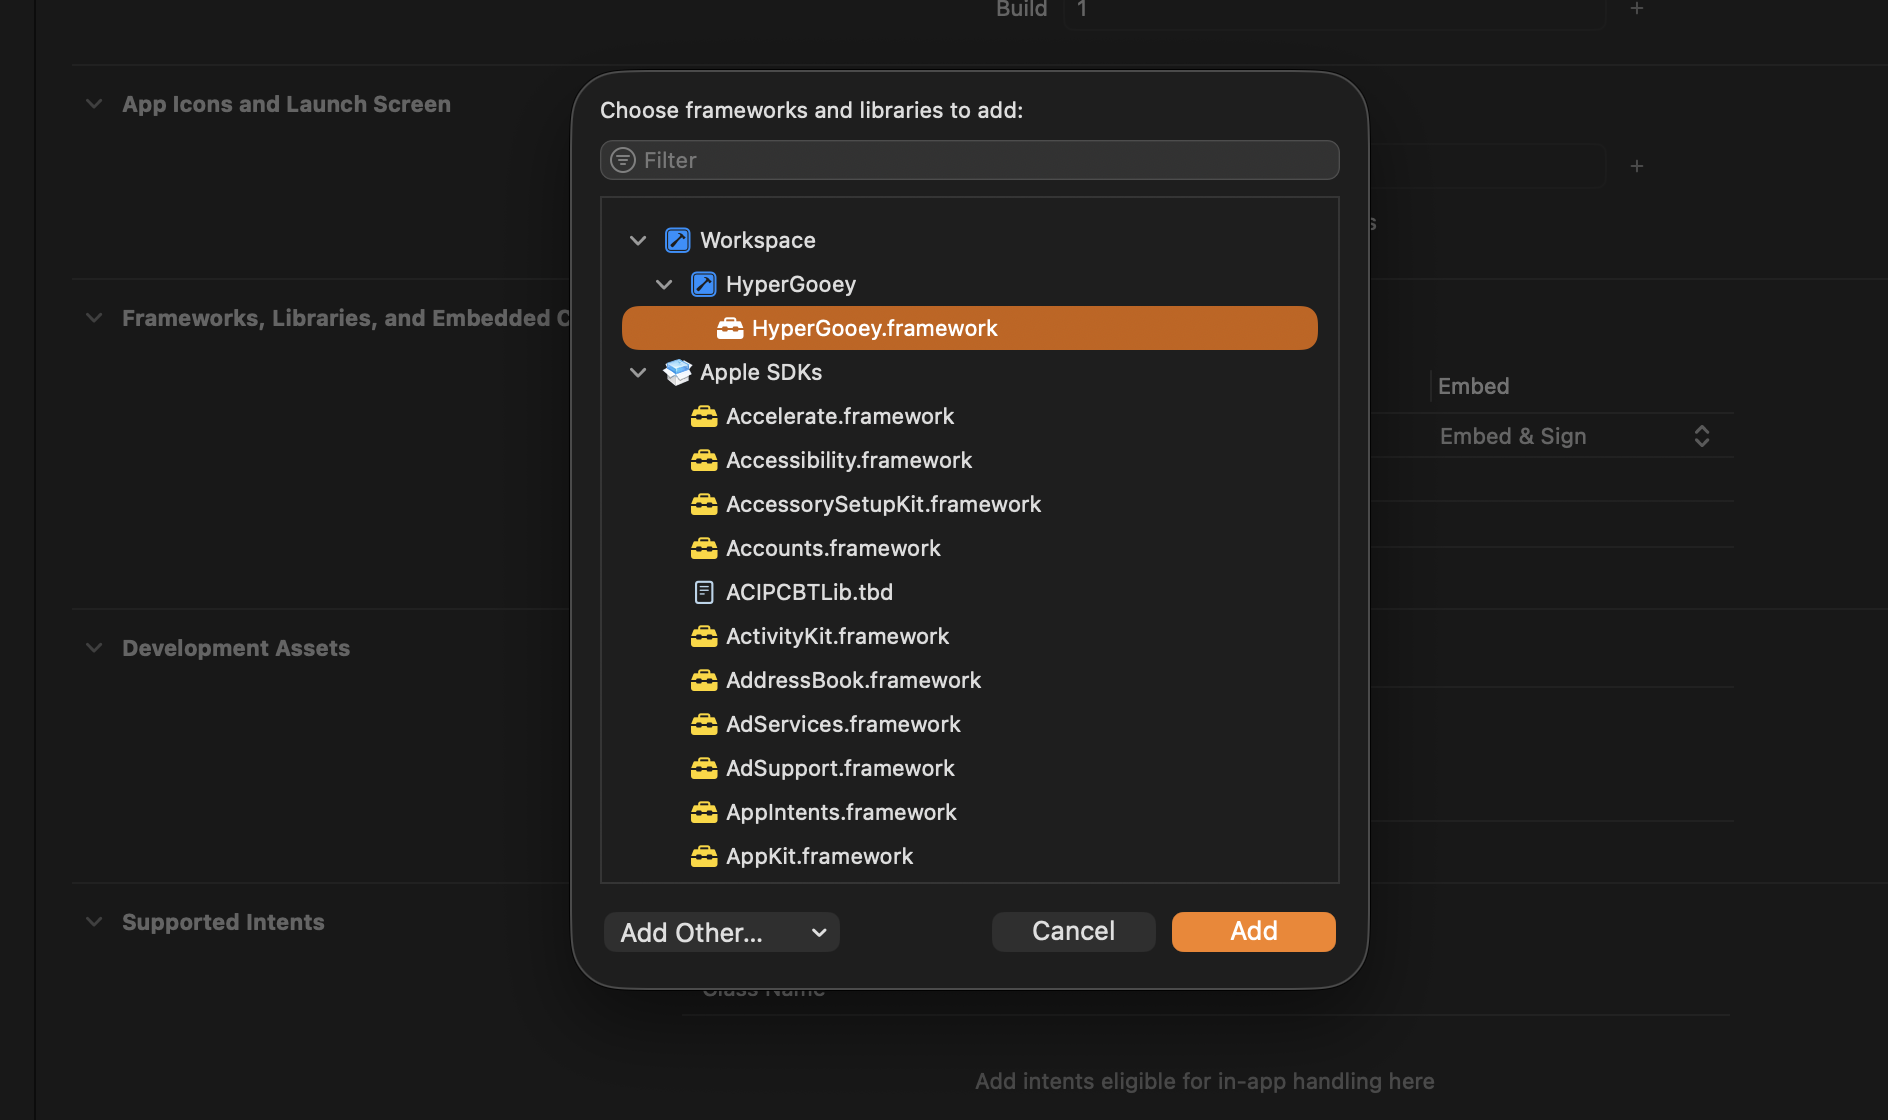Click the ActivityKit.framework toolbox icon
This screenshot has width=1888, height=1120.
[704, 636]
